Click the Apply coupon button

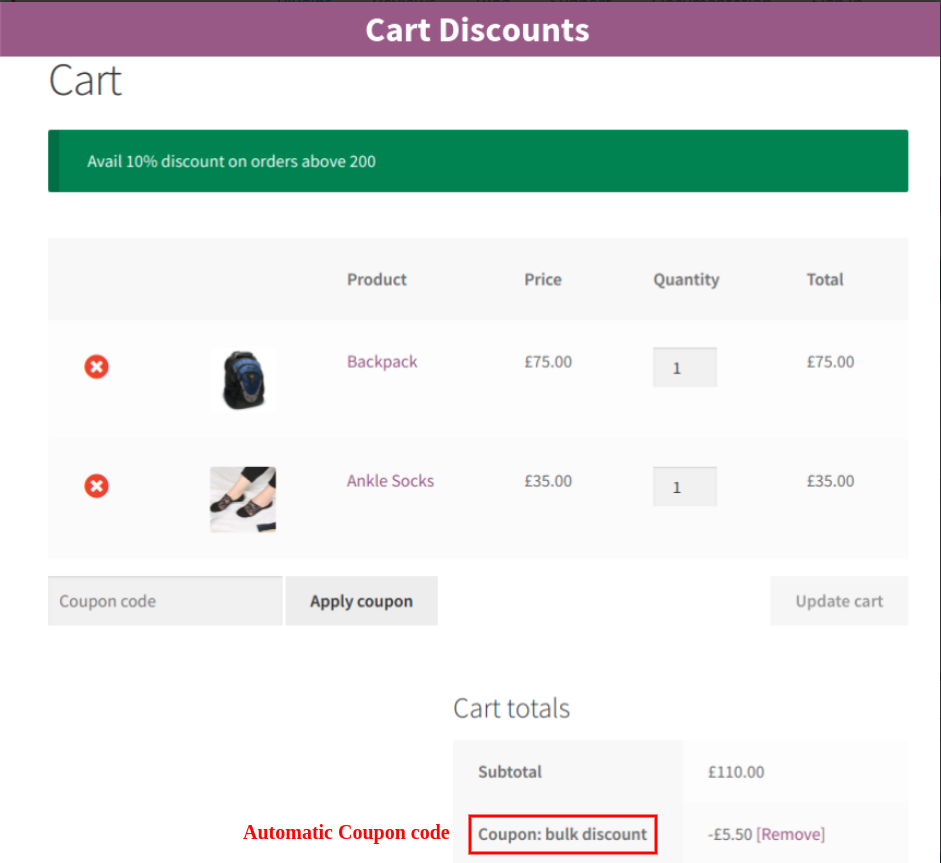[x=361, y=601]
